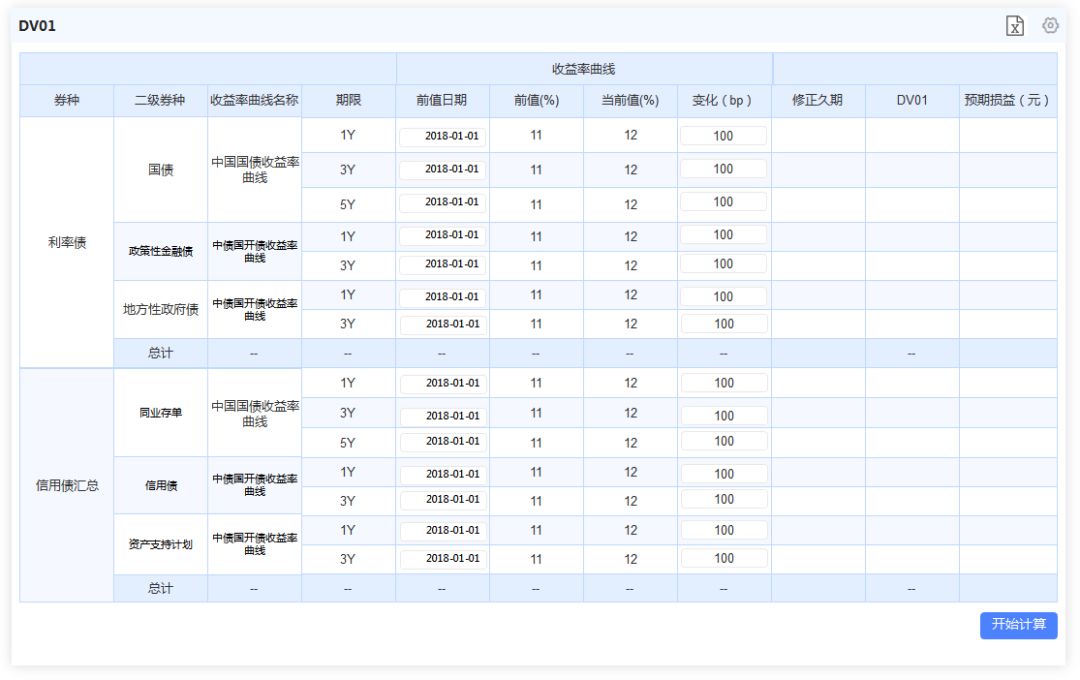This screenshot has width=1080, height=680.
Task: Click the 开始计算 button
Action: [1019, 625]
